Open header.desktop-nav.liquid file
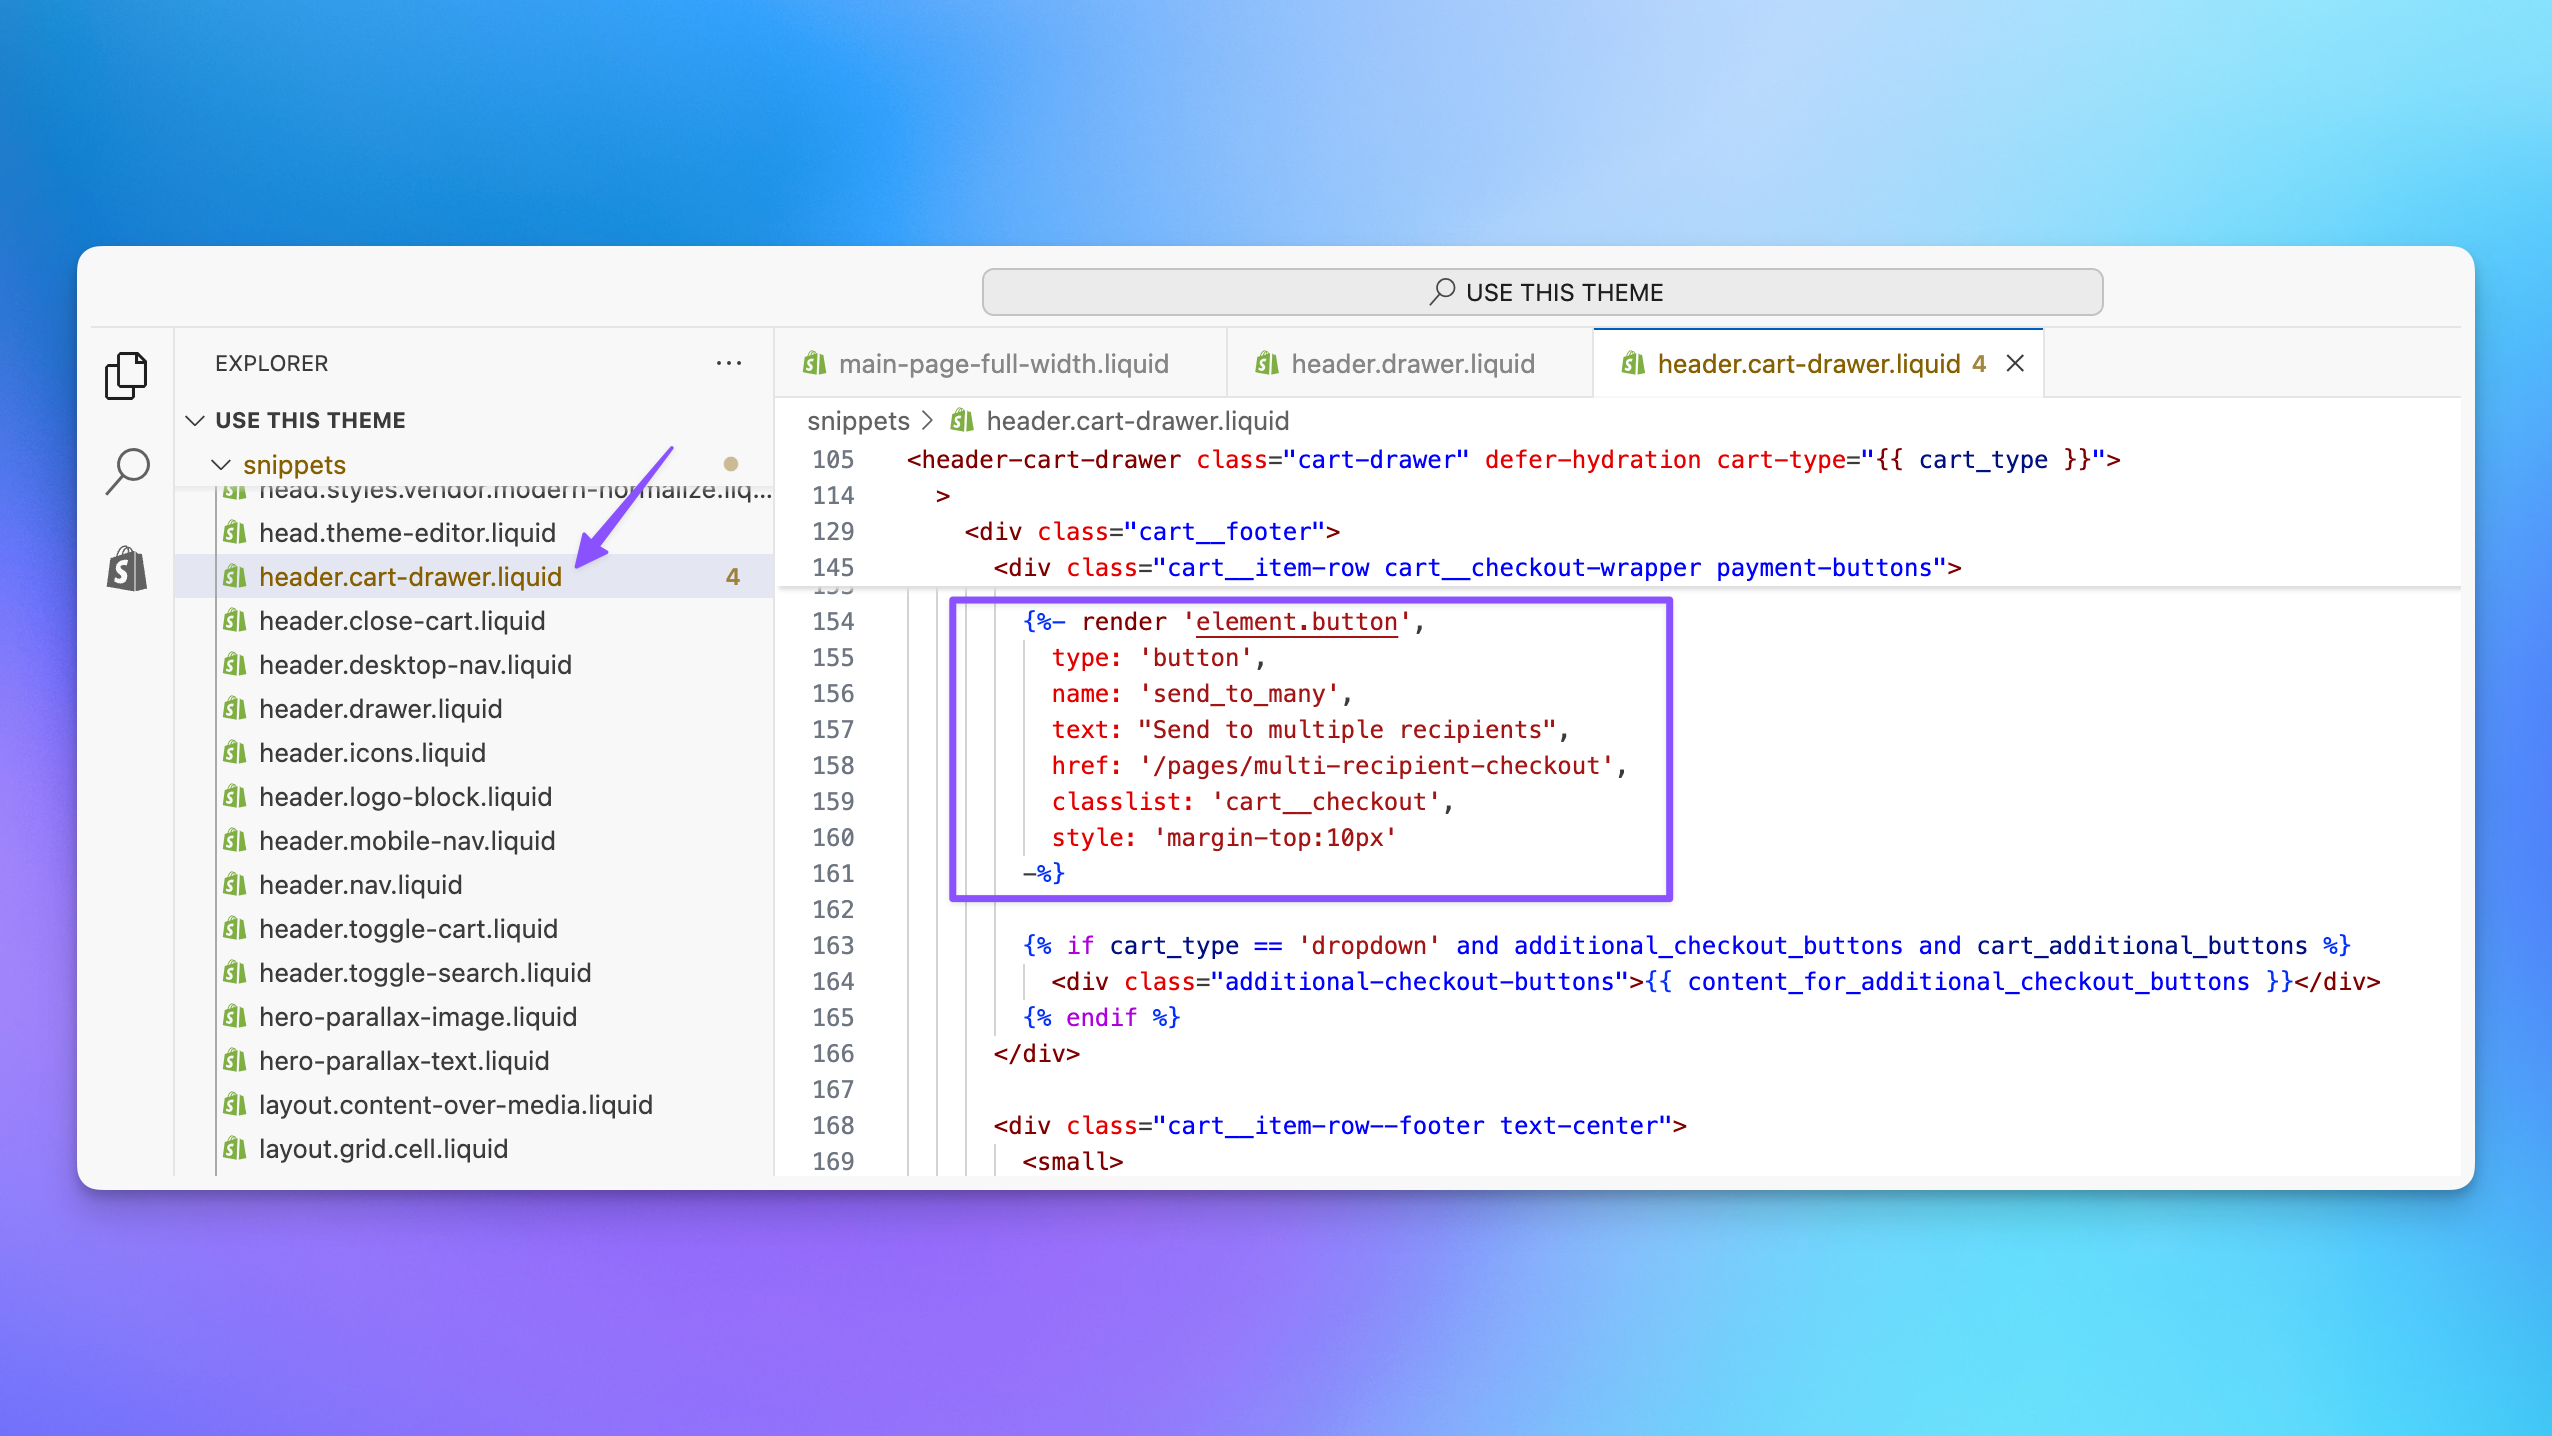 pyautogui.click(x=415, y=665)
